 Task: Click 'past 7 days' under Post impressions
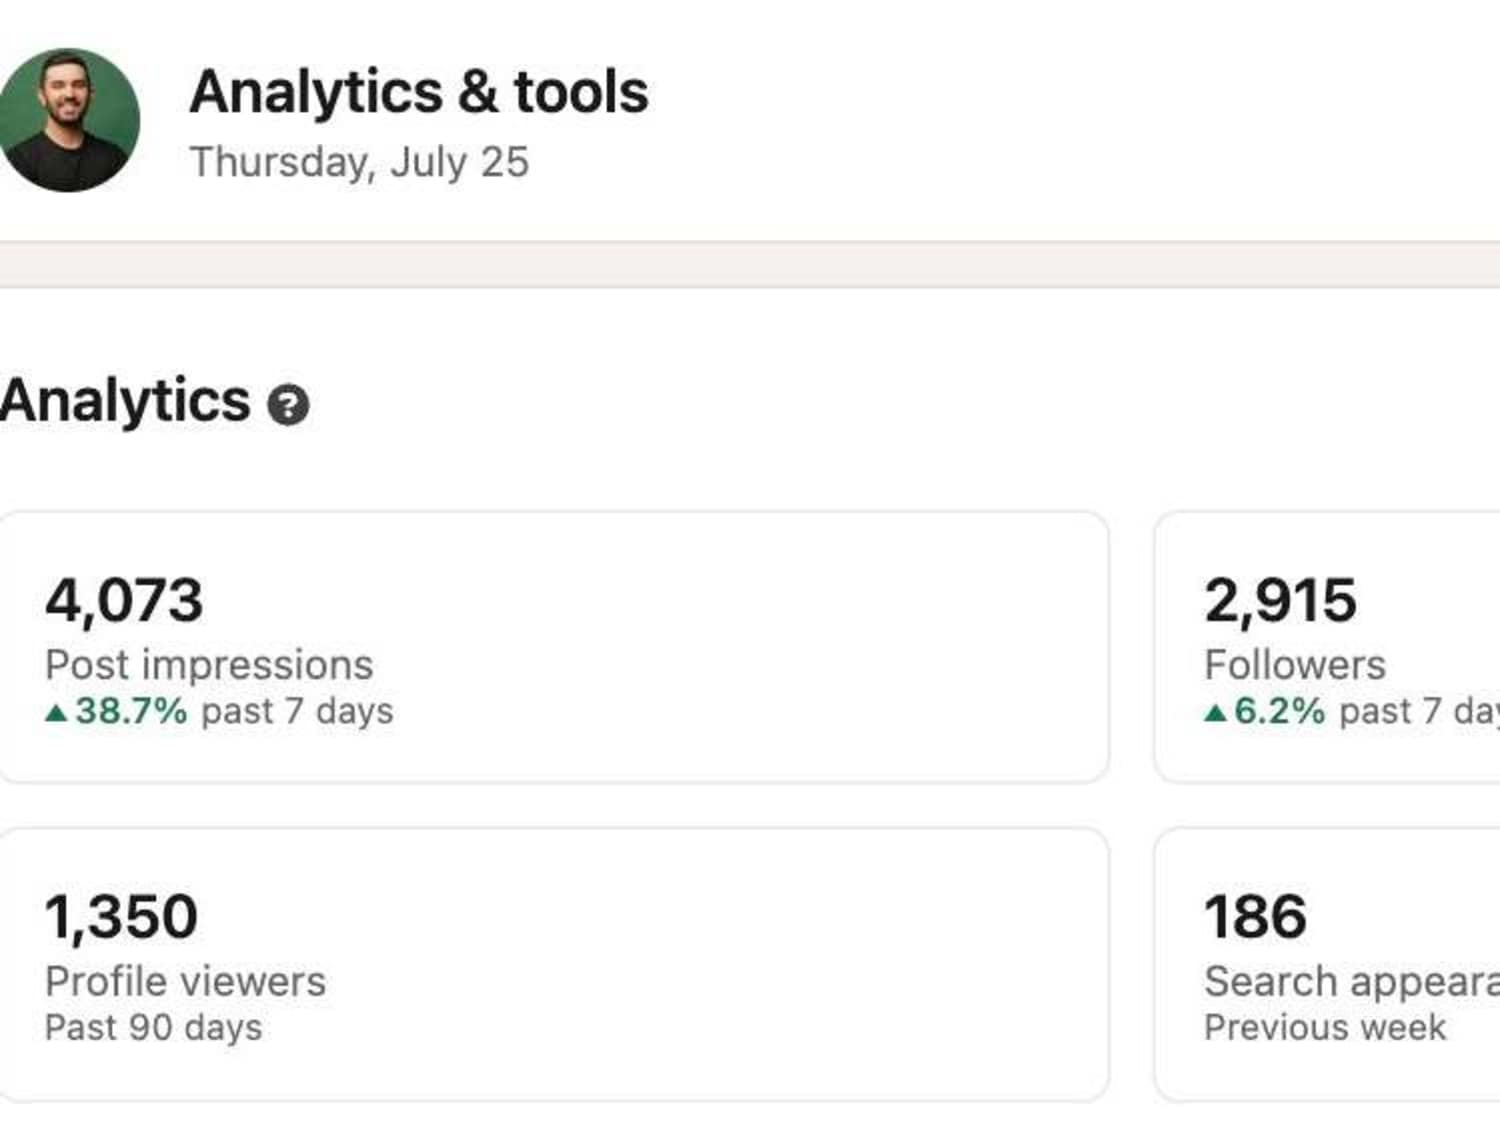(297, 712)
